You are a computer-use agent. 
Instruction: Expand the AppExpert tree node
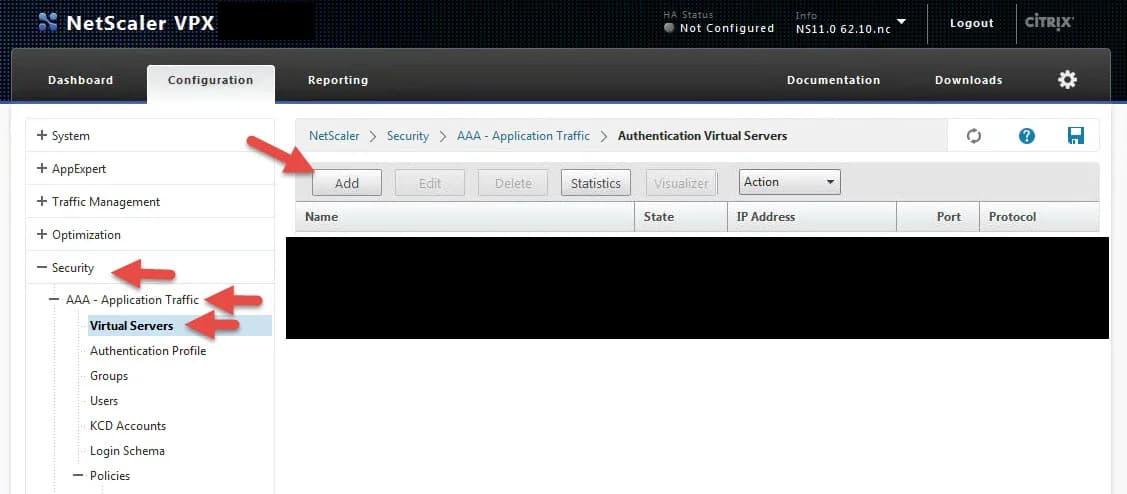tap(42, 168)
